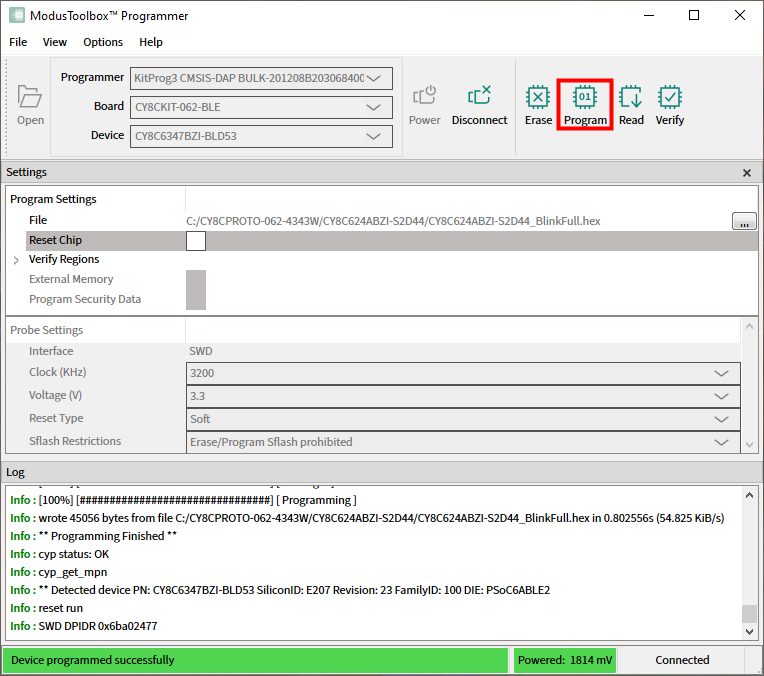This screenshot has height=676, width=764.
Task: Click the Program chip icon
Action: [585, 97]
